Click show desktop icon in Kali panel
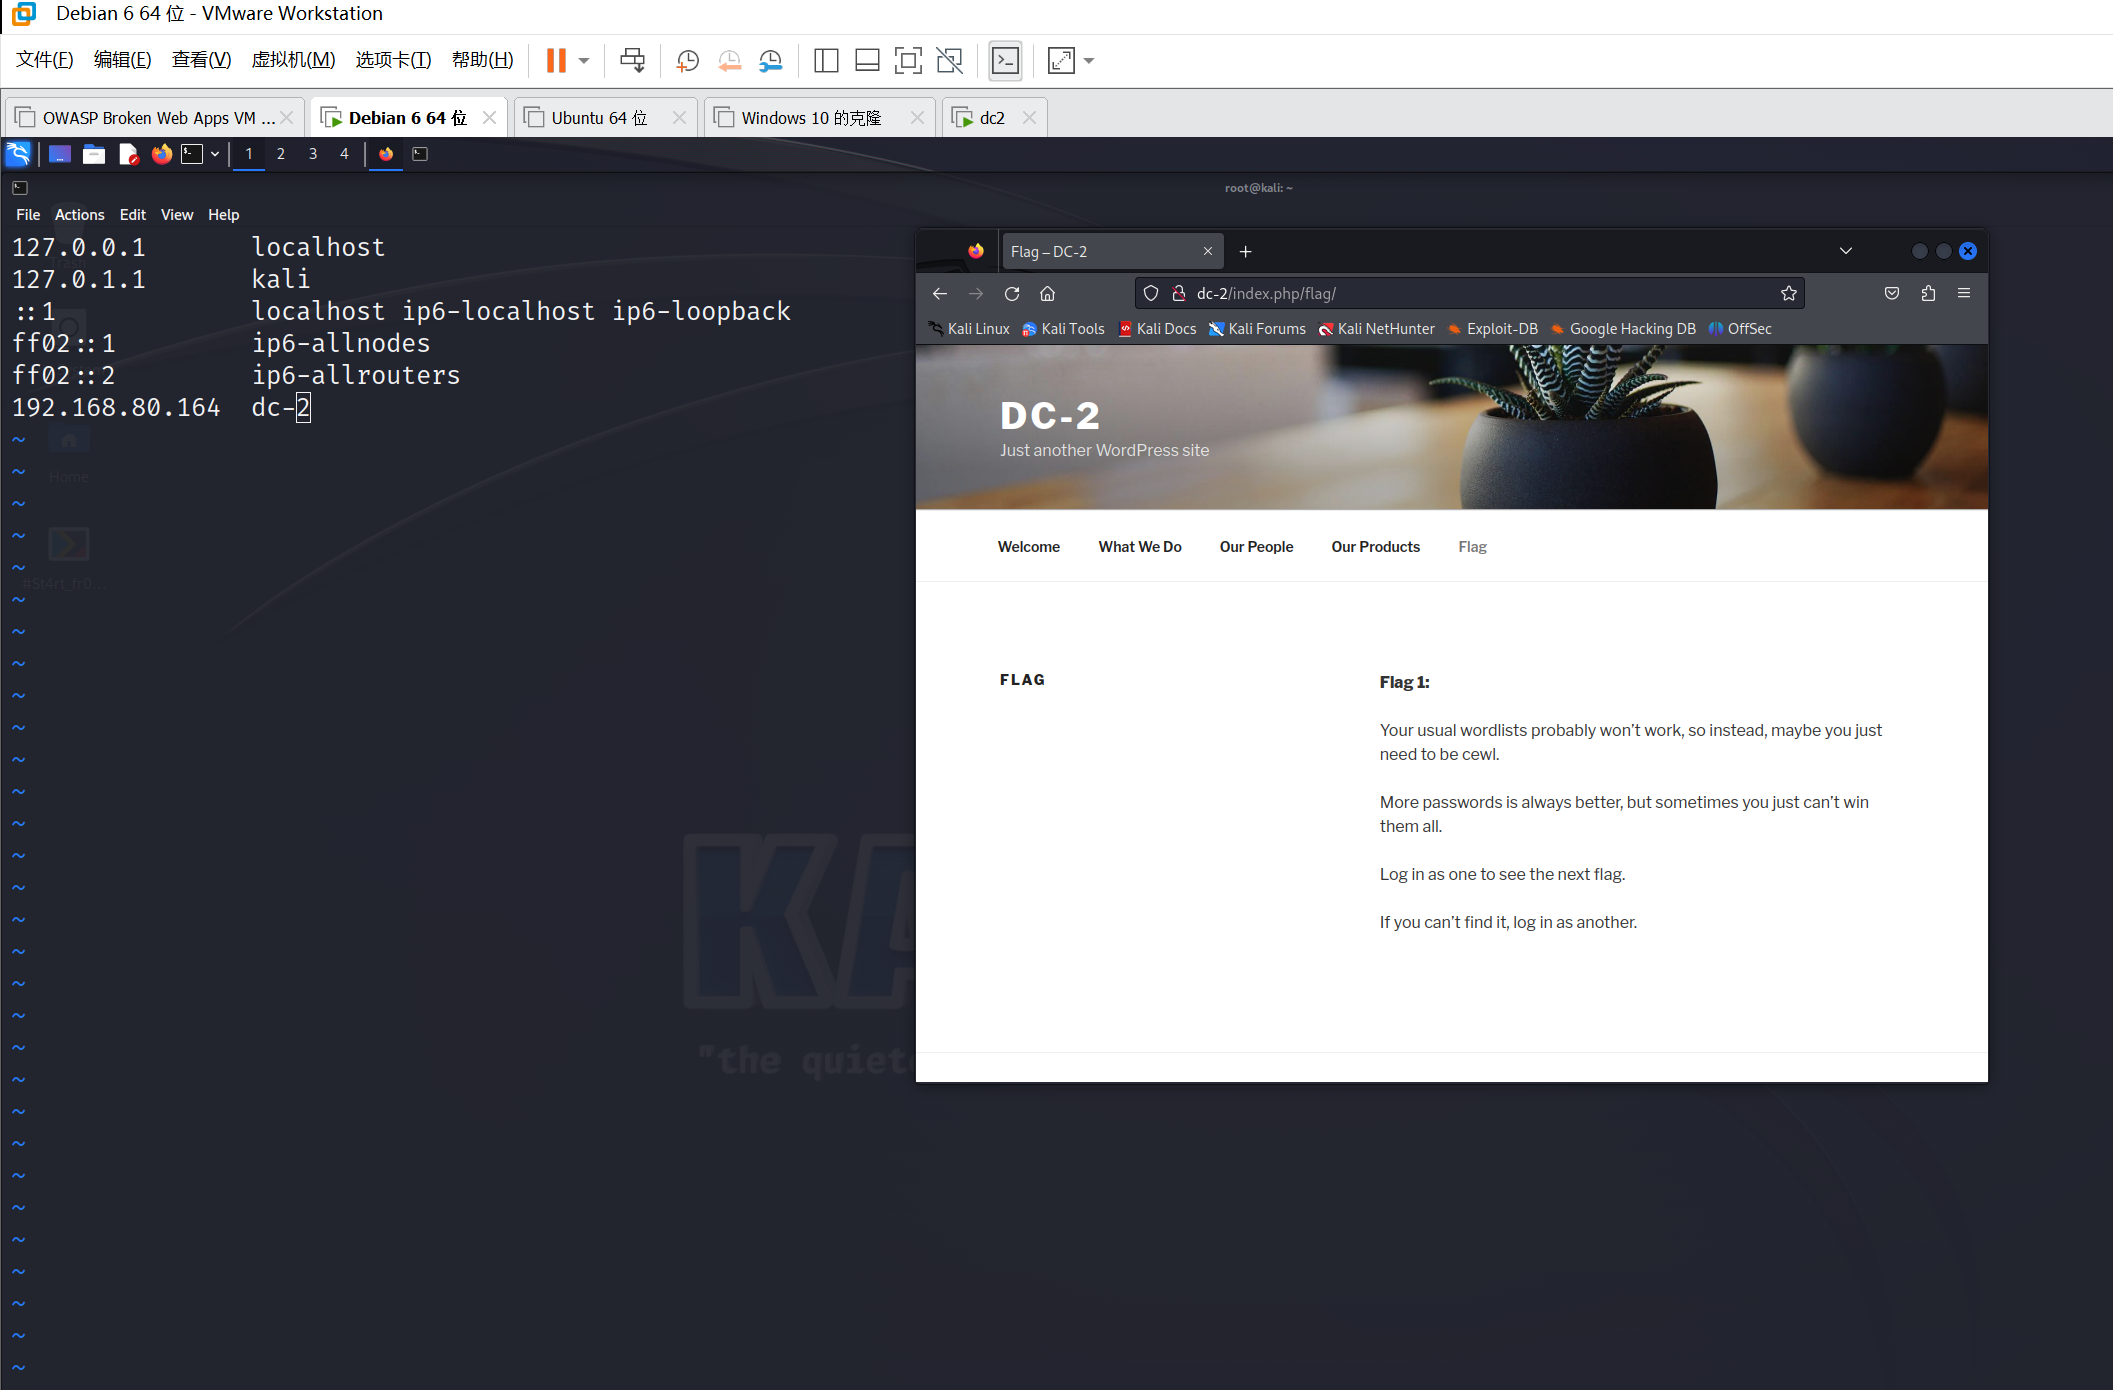 pyautogui.click(x=60, y=154)
